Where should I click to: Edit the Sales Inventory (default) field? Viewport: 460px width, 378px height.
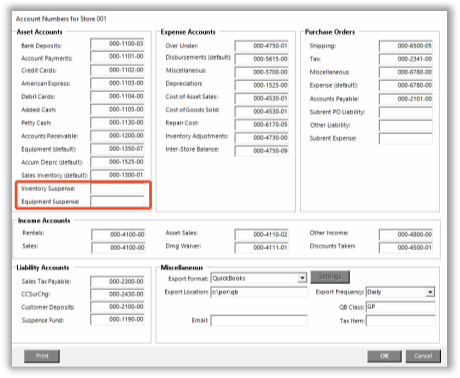pyautogui.click(x=117, y=175)
